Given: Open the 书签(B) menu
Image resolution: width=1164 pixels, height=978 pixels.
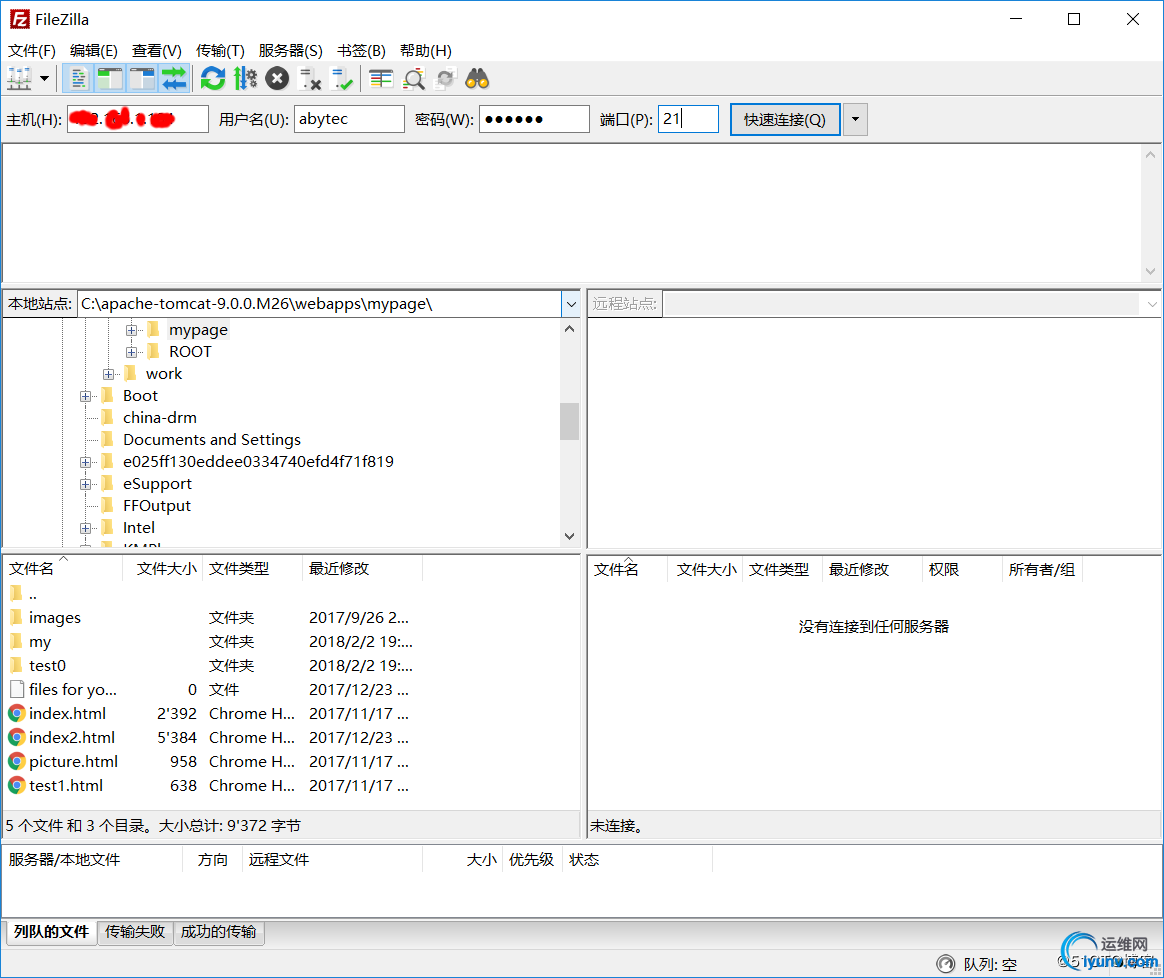Looking at the screenshot, I should [362, 50].
